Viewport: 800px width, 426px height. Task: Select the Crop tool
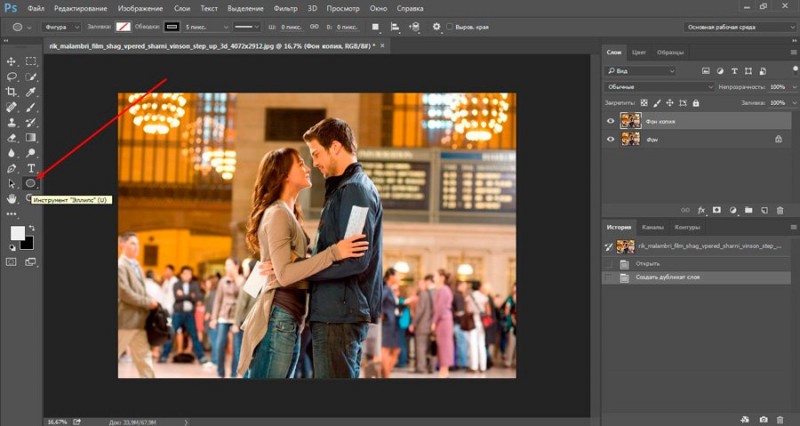pos(11,92)
